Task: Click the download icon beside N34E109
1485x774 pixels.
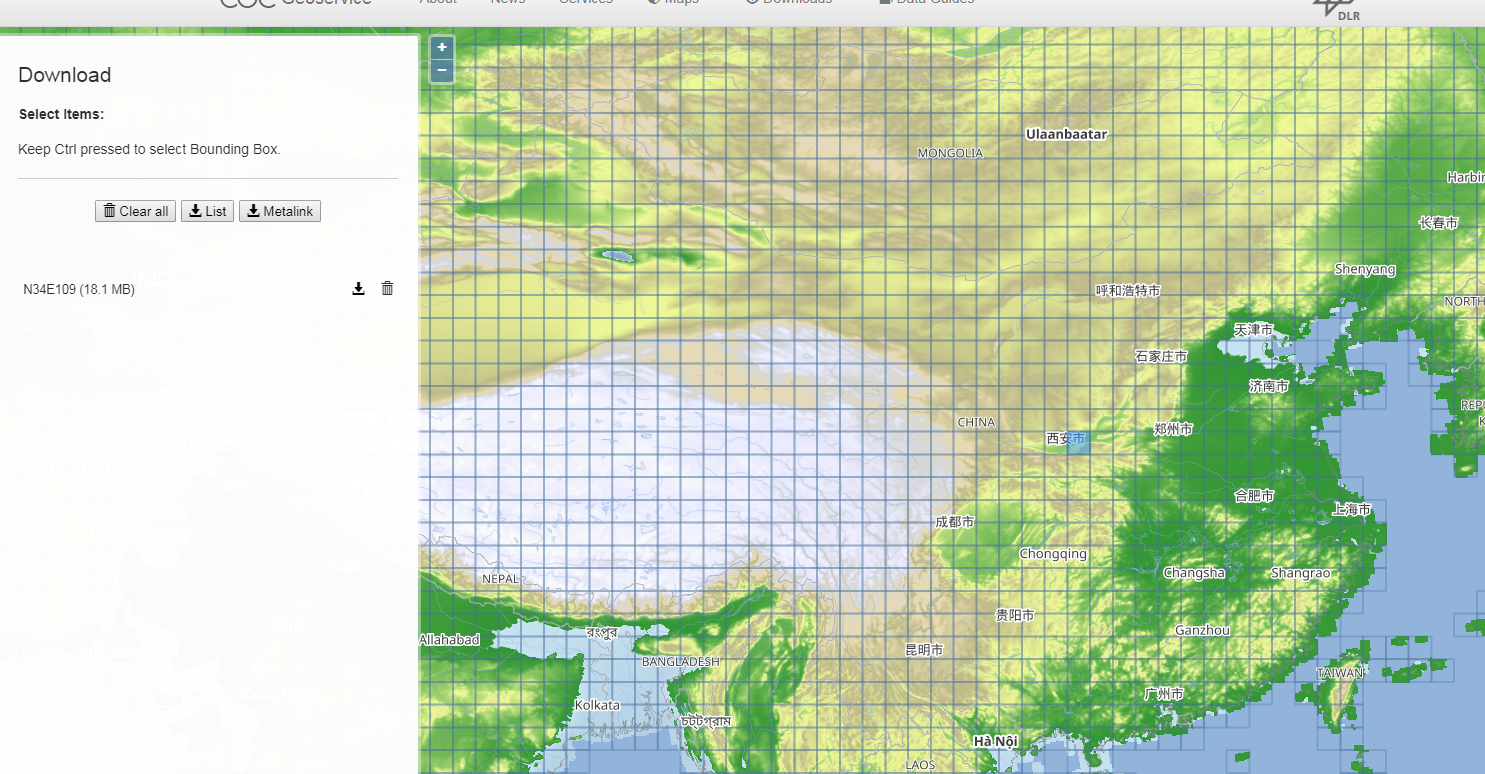Action: tap(358, 288)
